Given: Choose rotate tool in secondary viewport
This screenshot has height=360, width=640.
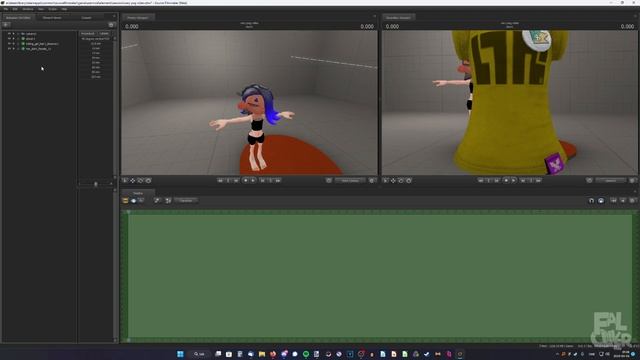Looking at the screenshot, I should point(401,180).
